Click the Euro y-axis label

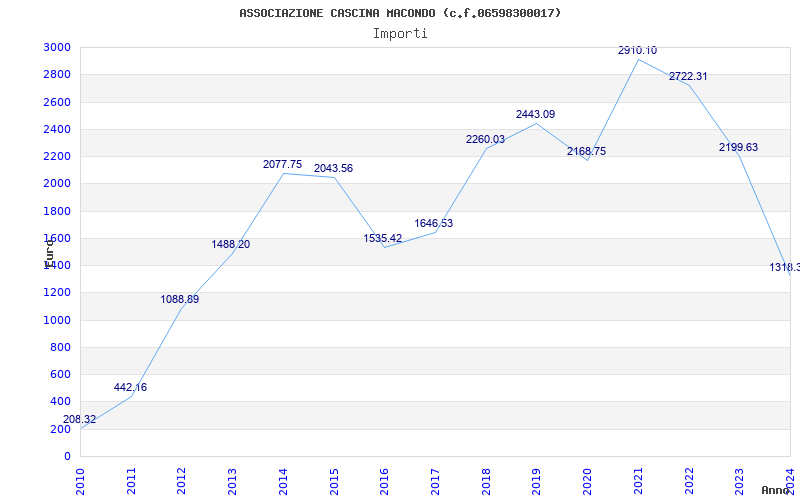click(x=48, y=254)
